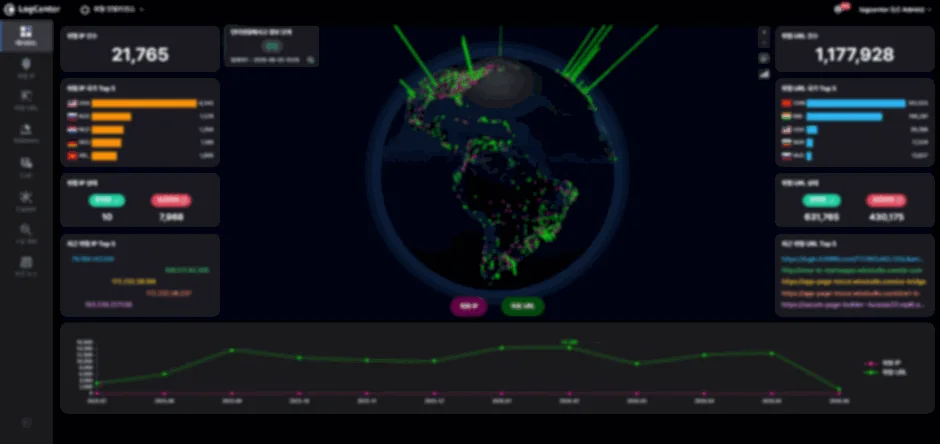Click the red pill showing 430,175
Image resolution: width=940 pixels, height=444 pixels.
click(x=886, y=201)
